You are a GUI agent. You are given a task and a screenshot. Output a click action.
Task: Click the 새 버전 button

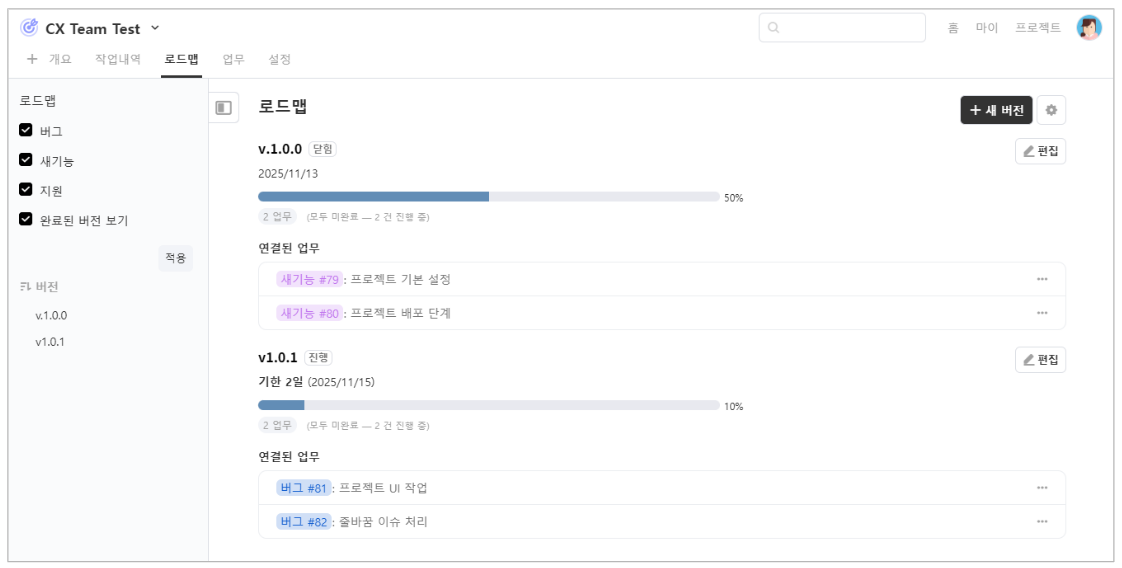point(996,110)
